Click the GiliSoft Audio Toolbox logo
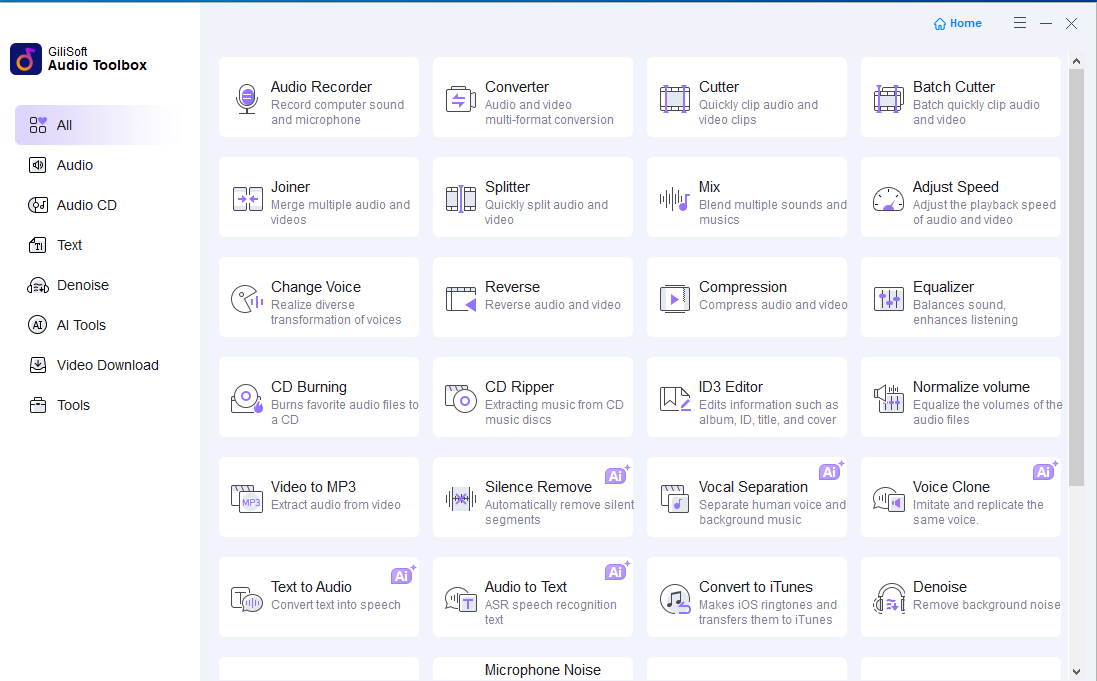This screenshot has height=681, width=1097. [x=26, y=59]
